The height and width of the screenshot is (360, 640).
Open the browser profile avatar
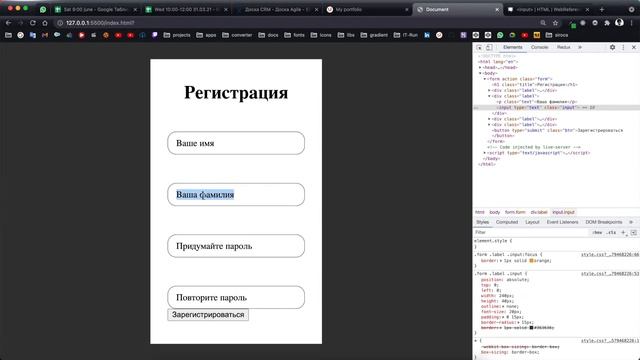(619, 22)
